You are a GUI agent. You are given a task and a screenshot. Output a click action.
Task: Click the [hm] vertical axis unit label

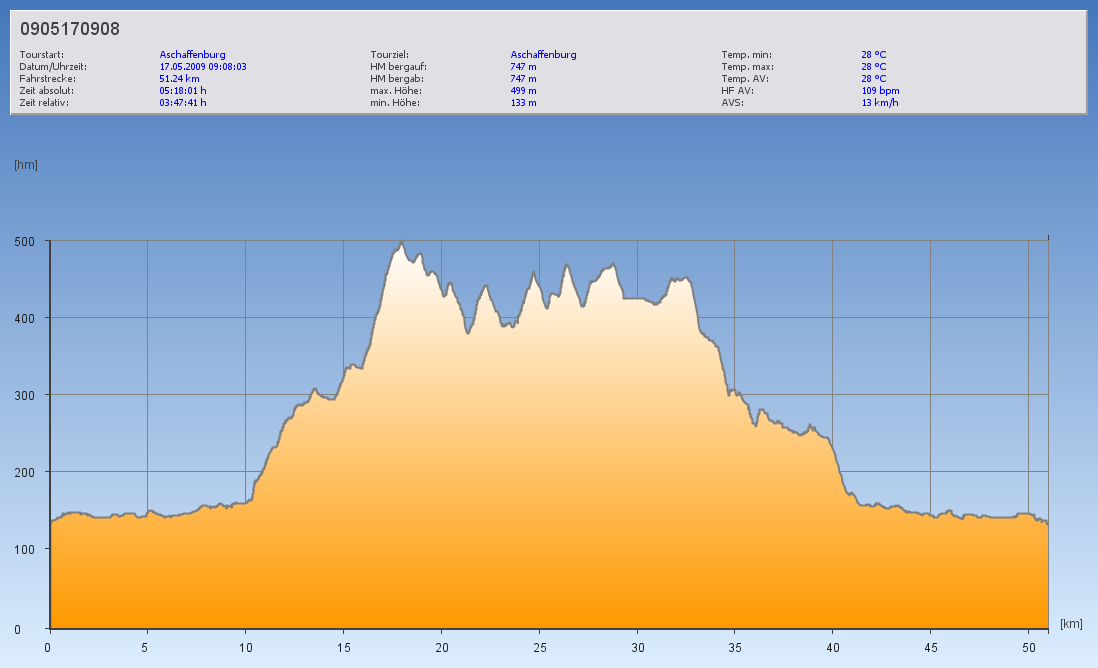(25, 165)
